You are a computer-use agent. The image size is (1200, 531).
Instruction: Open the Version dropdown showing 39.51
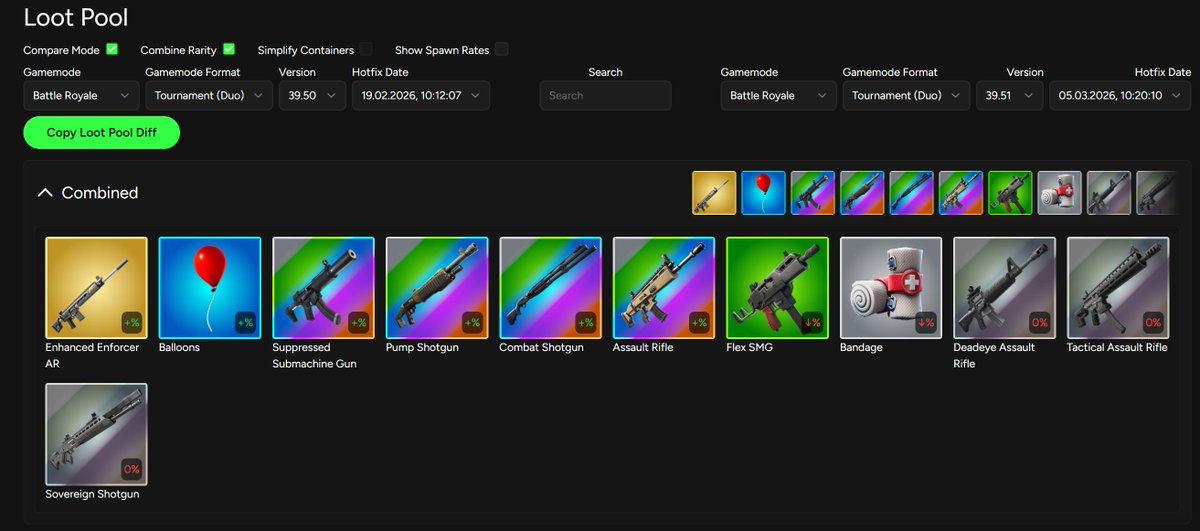pos(1009,95)
